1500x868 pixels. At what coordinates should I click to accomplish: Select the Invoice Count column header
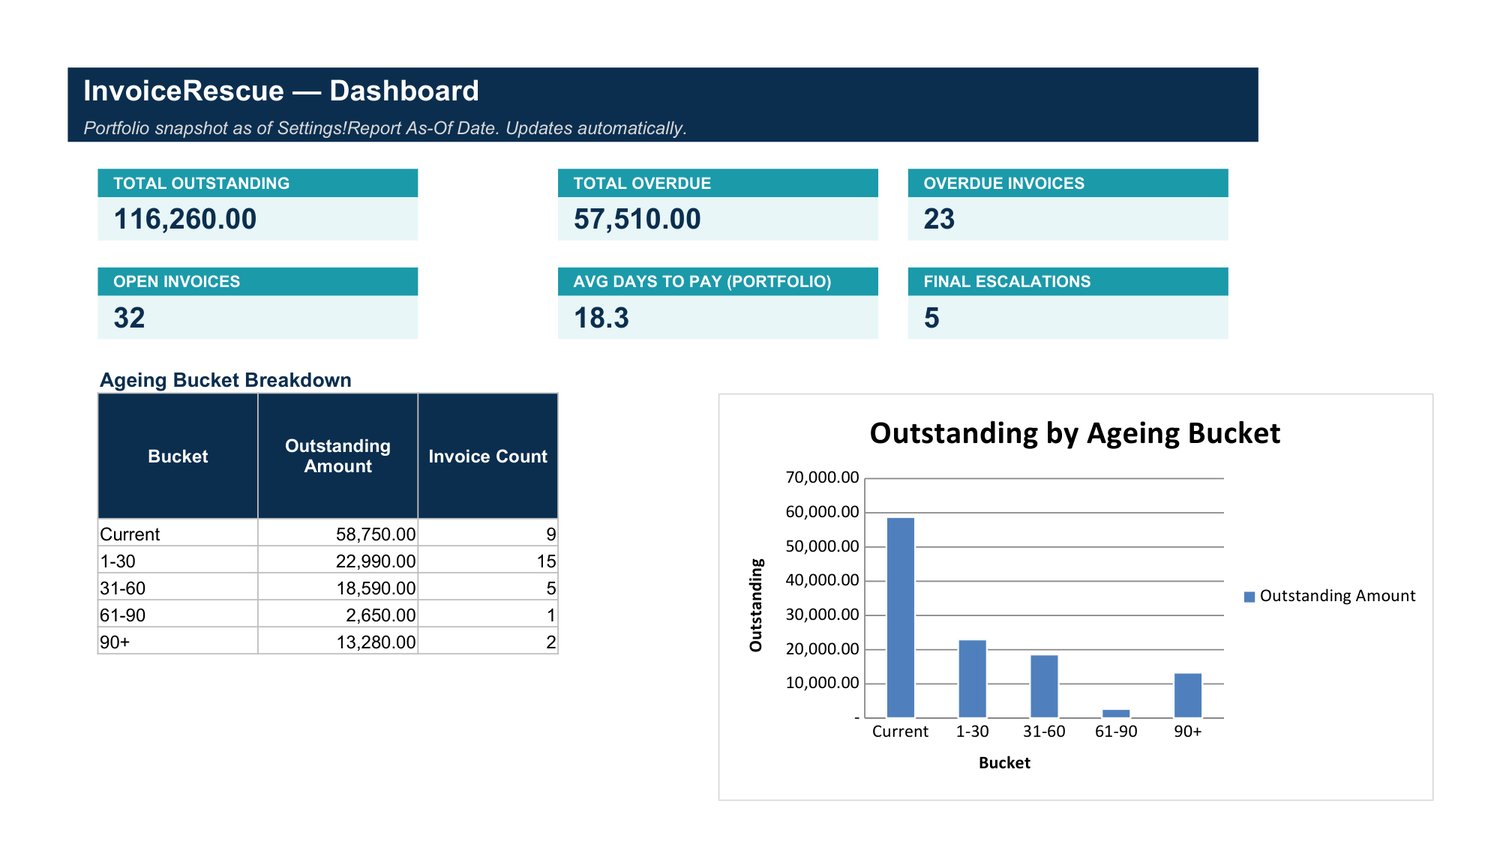[488, 456]
